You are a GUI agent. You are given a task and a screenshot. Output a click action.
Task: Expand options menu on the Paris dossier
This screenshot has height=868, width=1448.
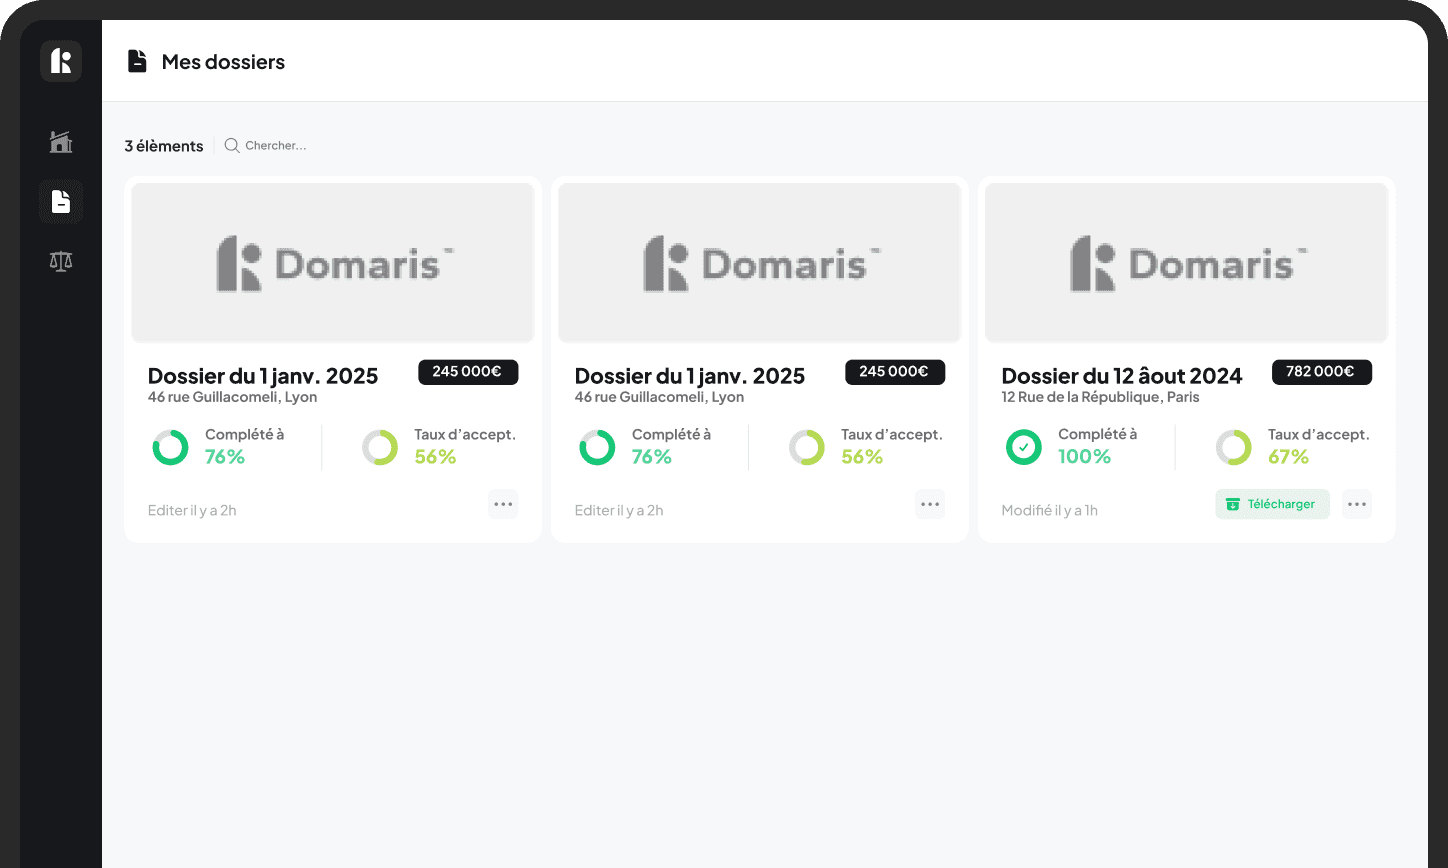coord(1357,504)
